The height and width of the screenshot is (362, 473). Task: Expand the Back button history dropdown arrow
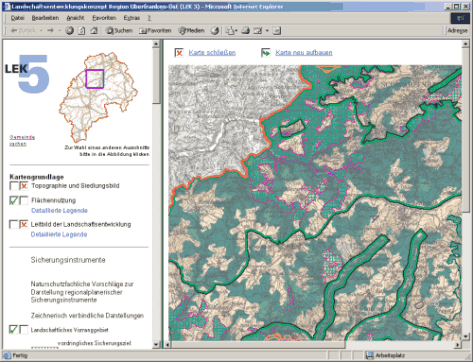[41, 31]
